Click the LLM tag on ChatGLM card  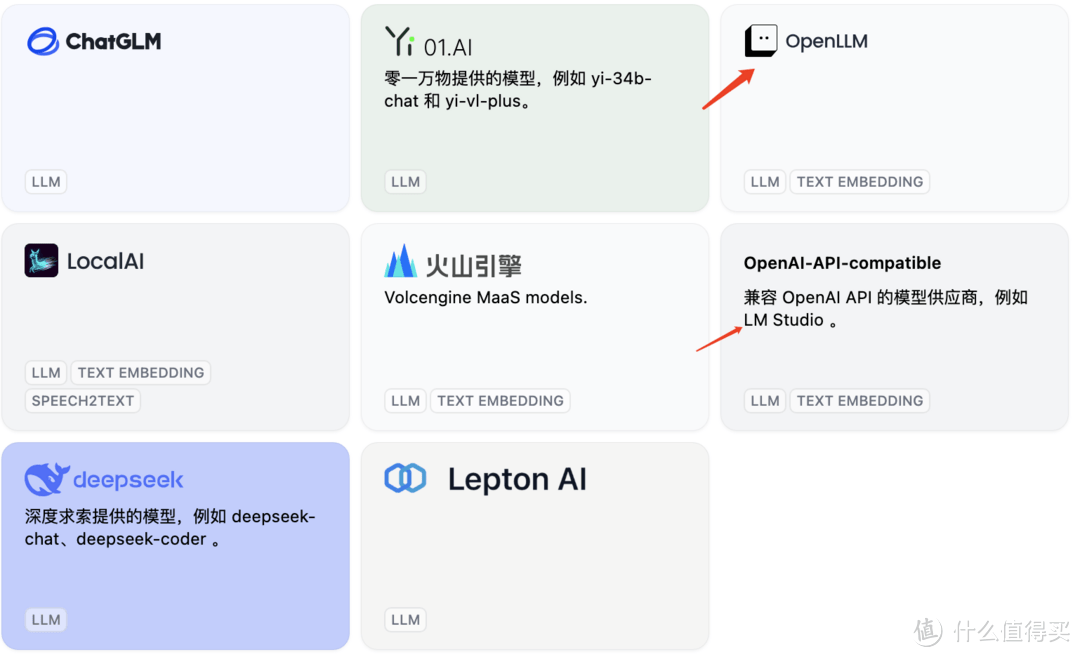(45, 181)
